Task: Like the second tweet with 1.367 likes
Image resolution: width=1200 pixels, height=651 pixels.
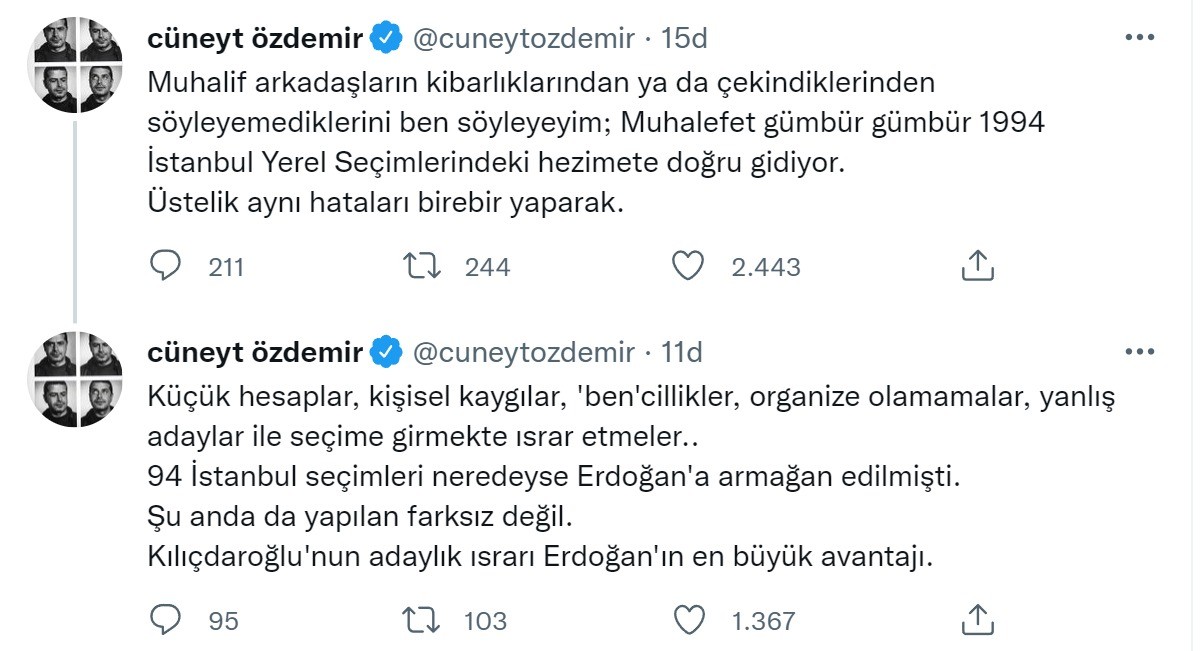Action: pyautogui.click(x=687, y=620)
